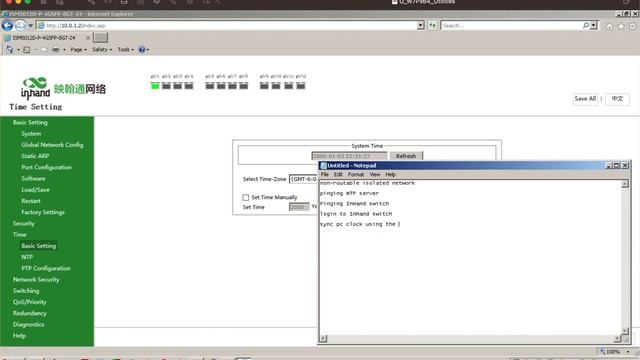This screenshot has width=640, height=360.
Task: Click Notepad vertical scrollbar up arrow
Action: pos(624,184)
